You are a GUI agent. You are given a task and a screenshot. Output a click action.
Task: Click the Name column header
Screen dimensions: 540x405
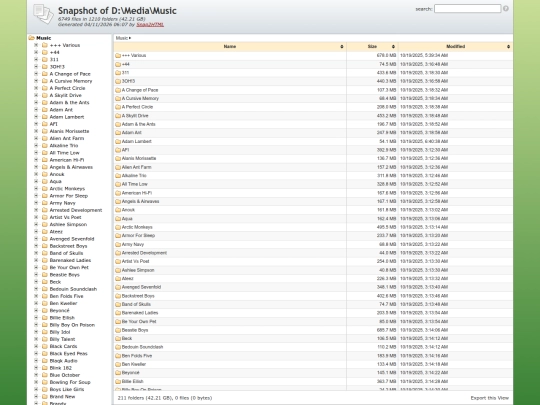click(230, 46)
